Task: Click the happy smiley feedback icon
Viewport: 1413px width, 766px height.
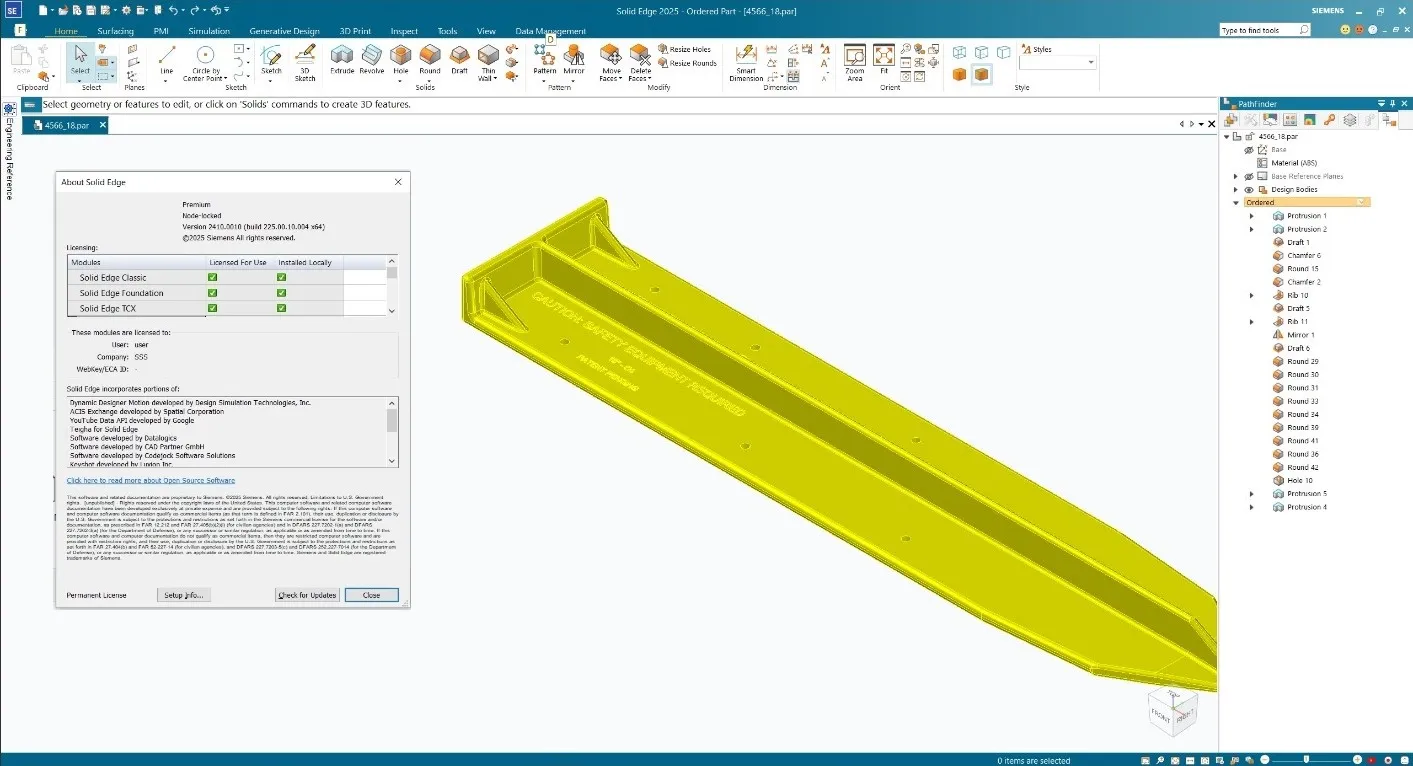Action: [x=1345, y=30]
